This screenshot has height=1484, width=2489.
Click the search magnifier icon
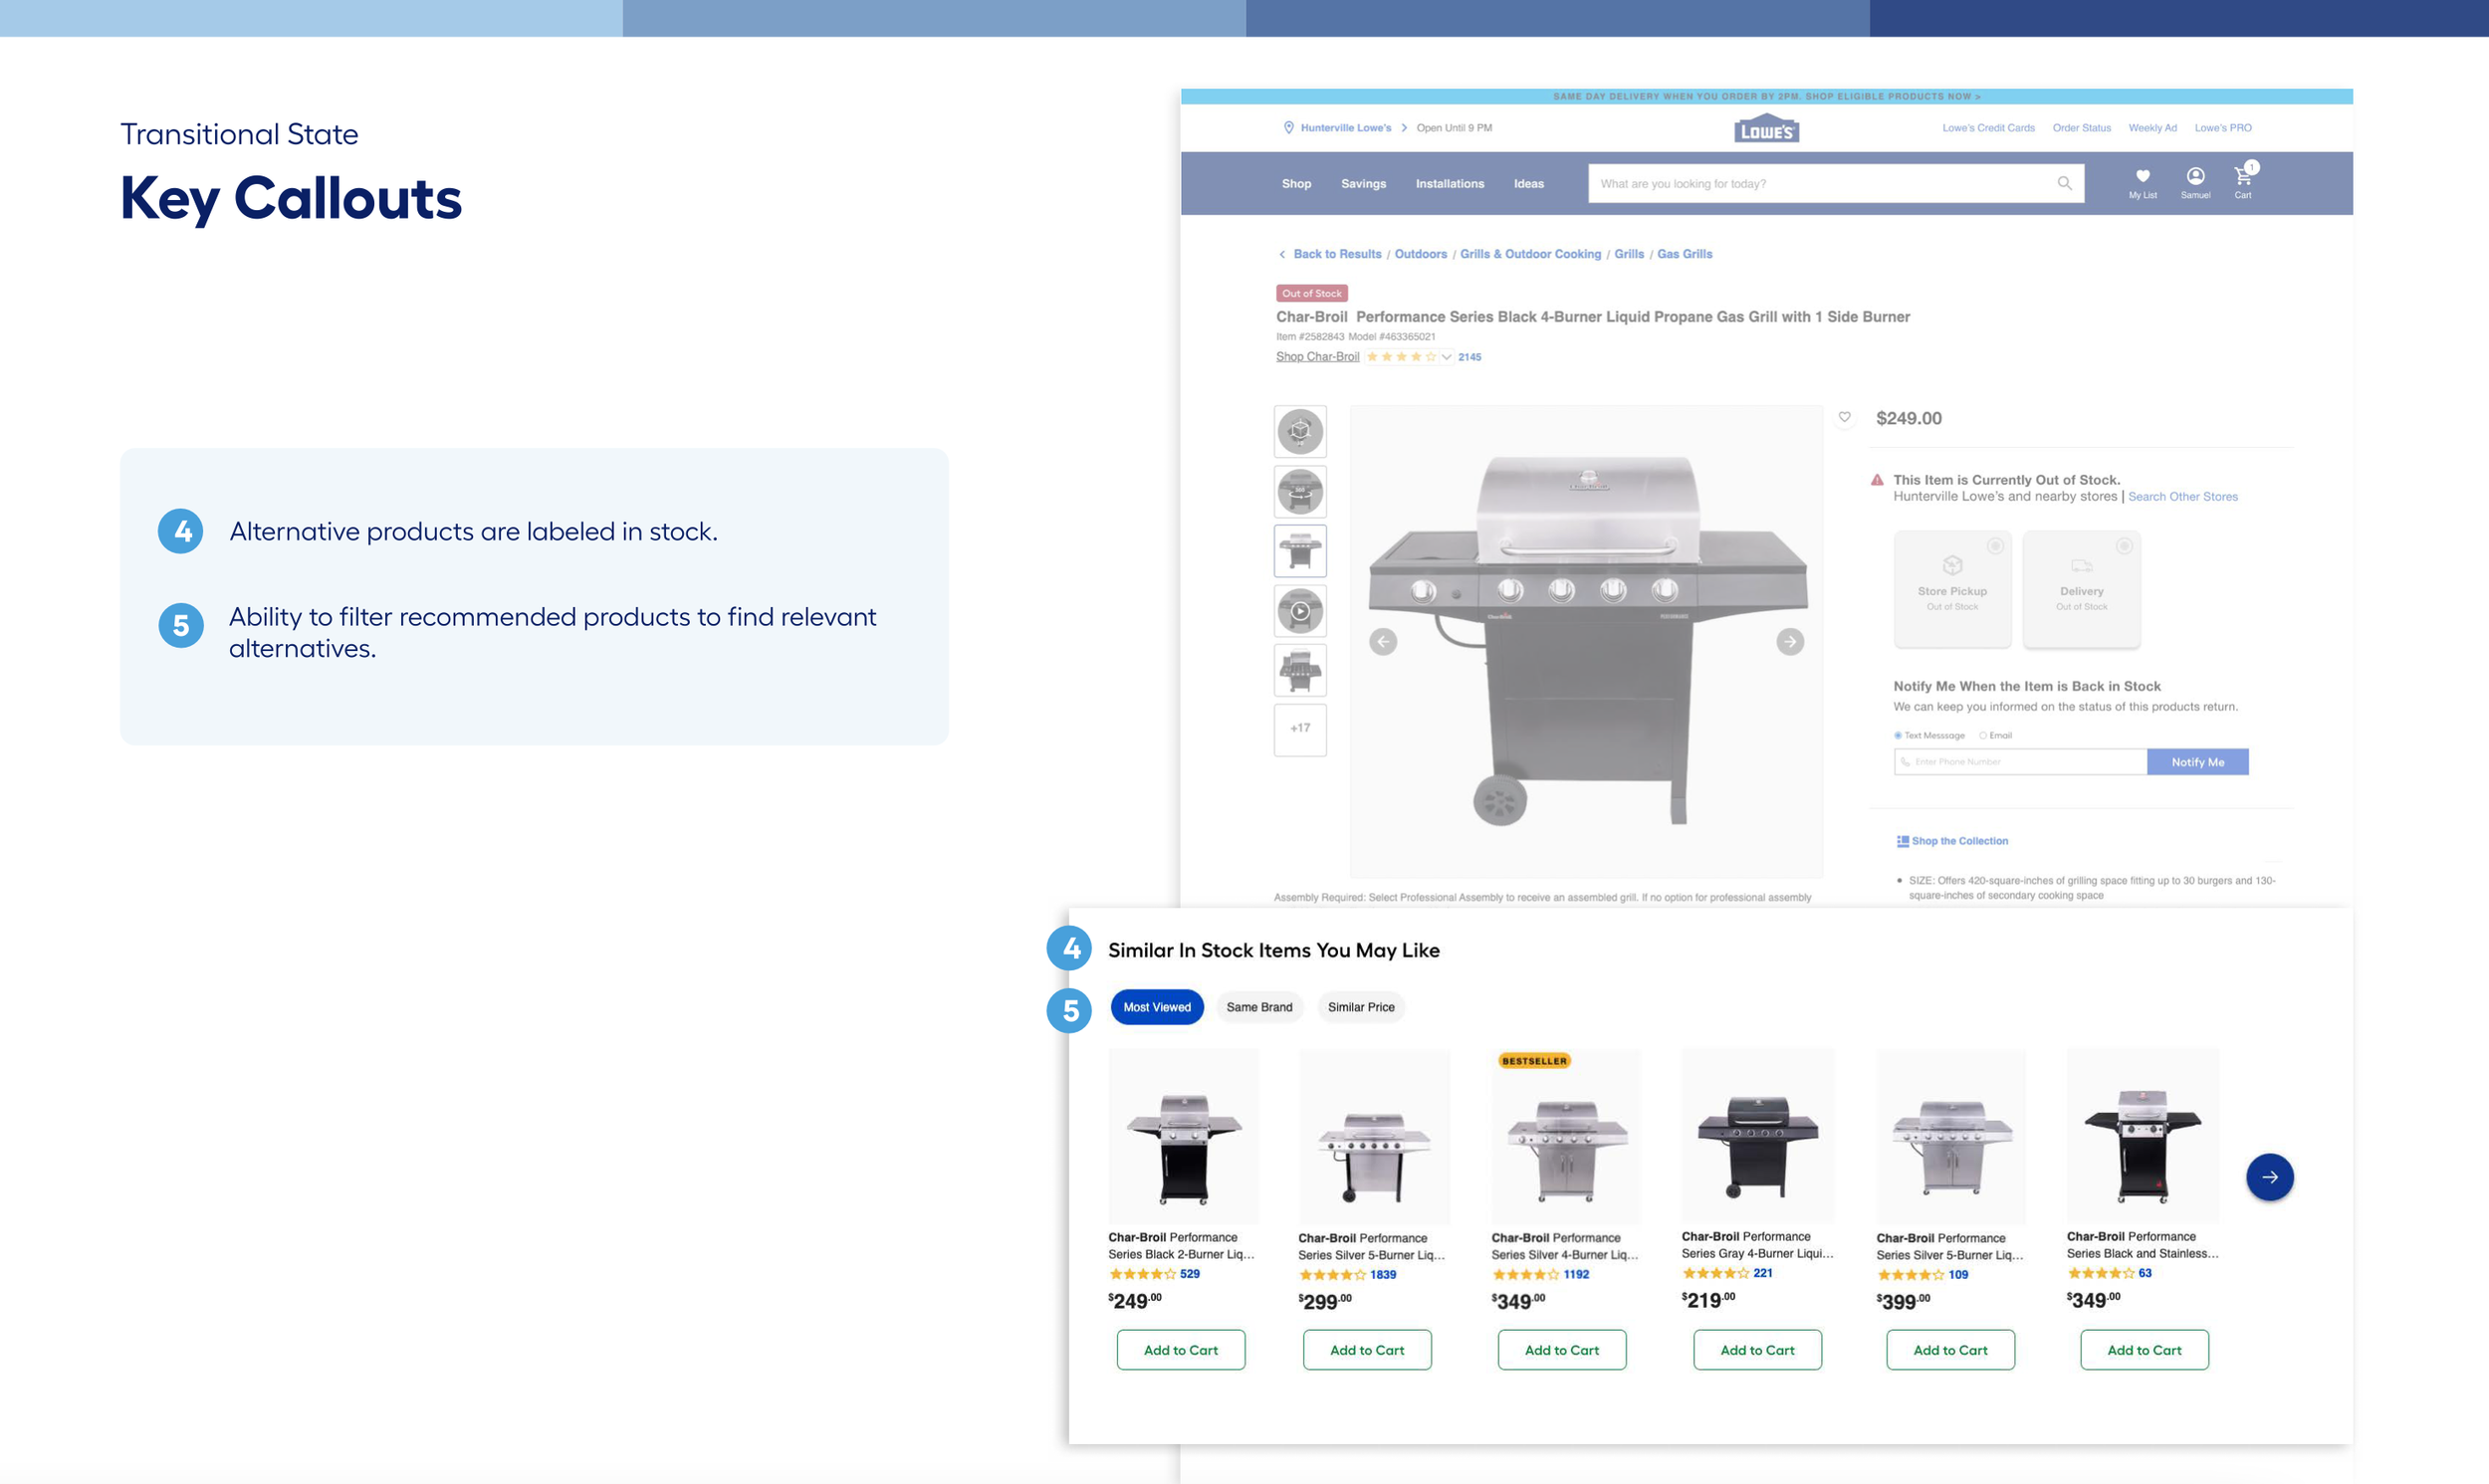[x=2064, y=183]
